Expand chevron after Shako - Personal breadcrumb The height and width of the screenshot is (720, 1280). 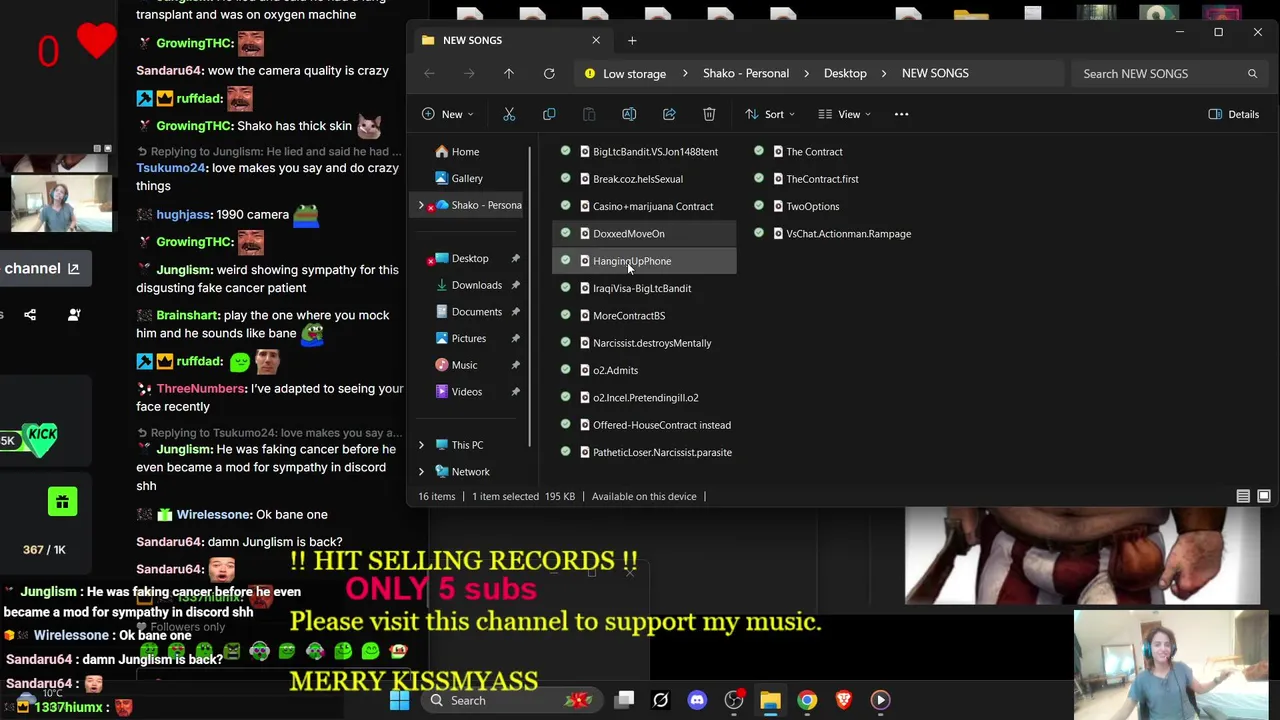(807, 73)
